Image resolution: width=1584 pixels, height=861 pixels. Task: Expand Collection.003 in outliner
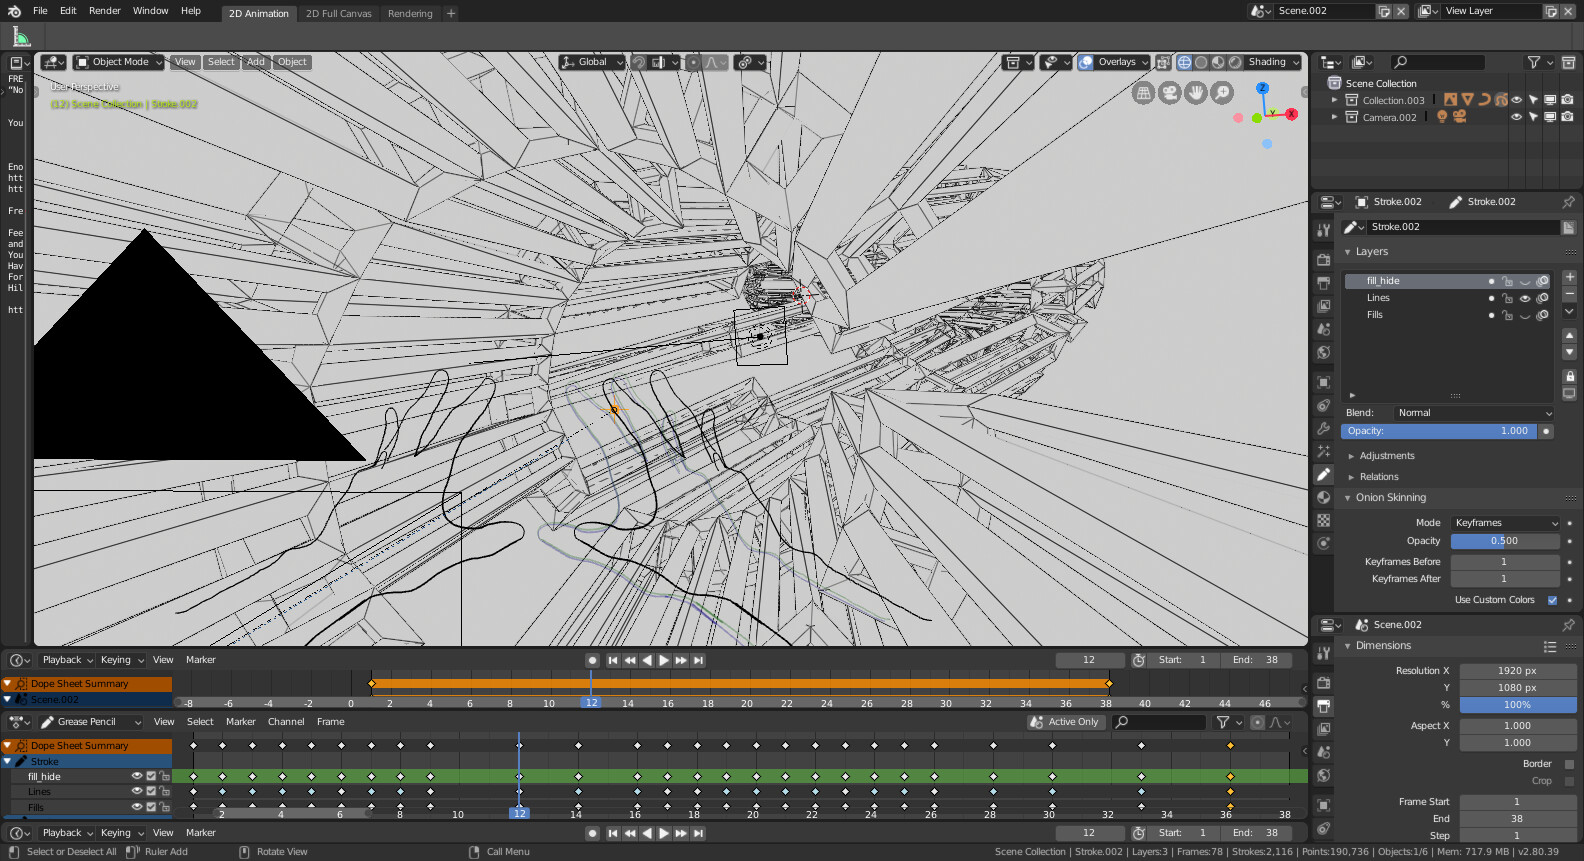click(x=1334, y=100)
